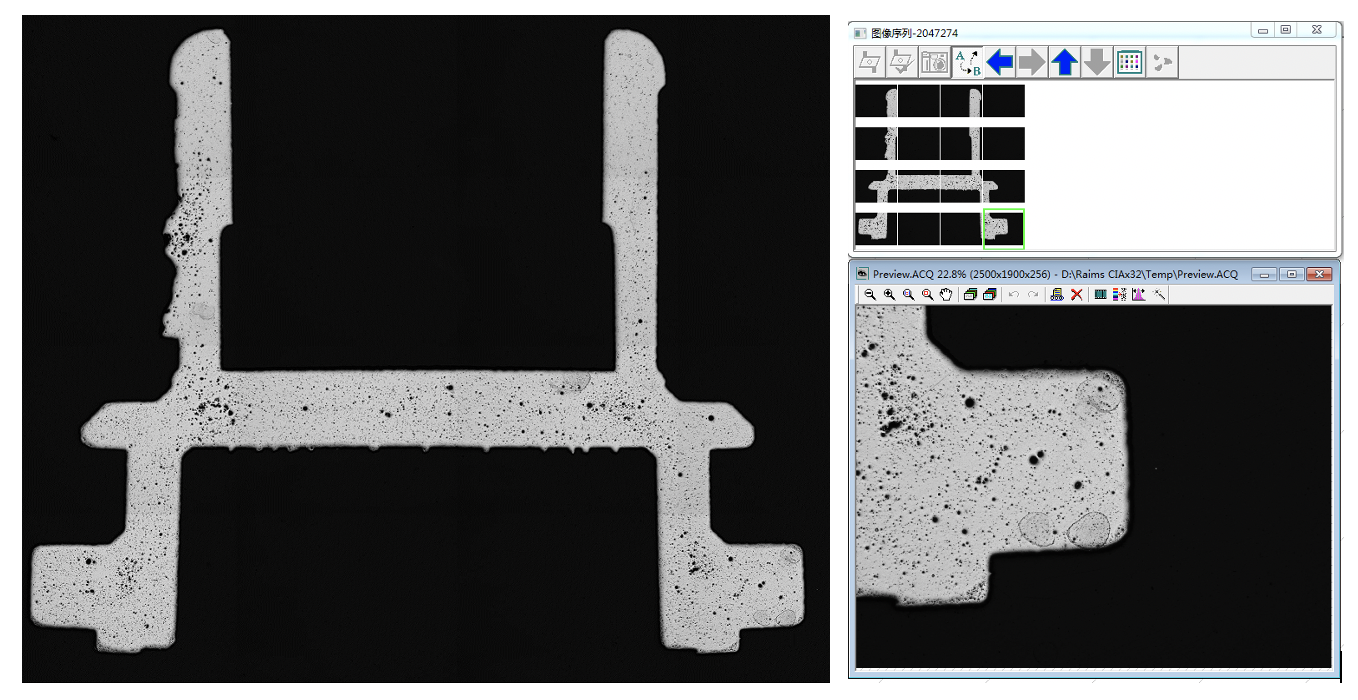This screenshot has height=700, width=1358.
Task: Open the colored dot grid icon
Action: click(x=1129, y=62)
